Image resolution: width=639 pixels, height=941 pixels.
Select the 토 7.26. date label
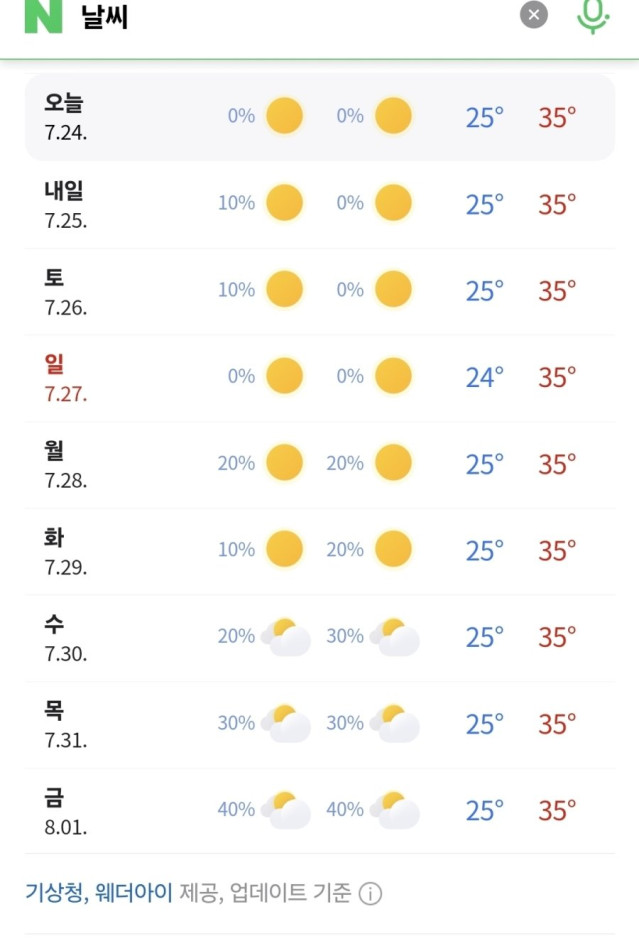(x=65, y=291)
